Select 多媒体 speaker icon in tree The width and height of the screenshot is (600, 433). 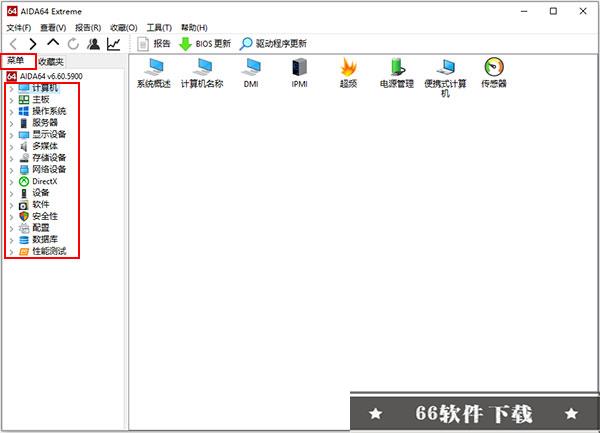[x=24, y=147]
